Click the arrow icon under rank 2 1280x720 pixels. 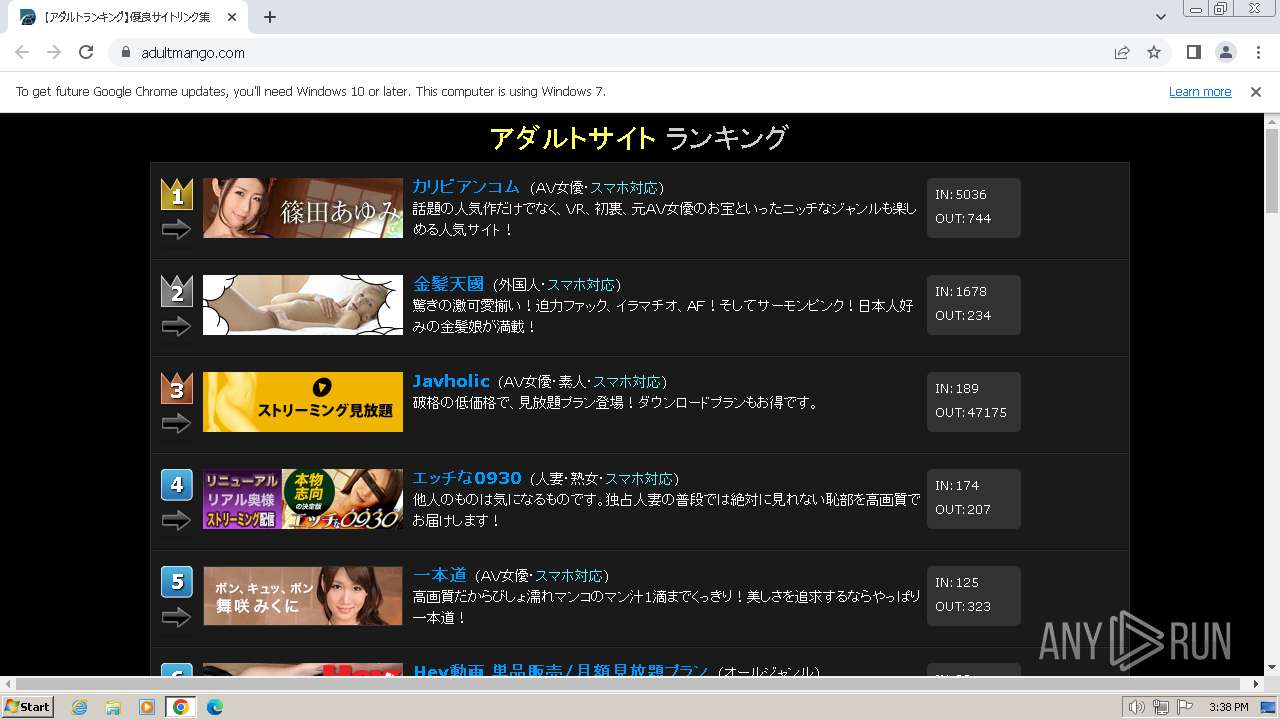pos(176,327)
